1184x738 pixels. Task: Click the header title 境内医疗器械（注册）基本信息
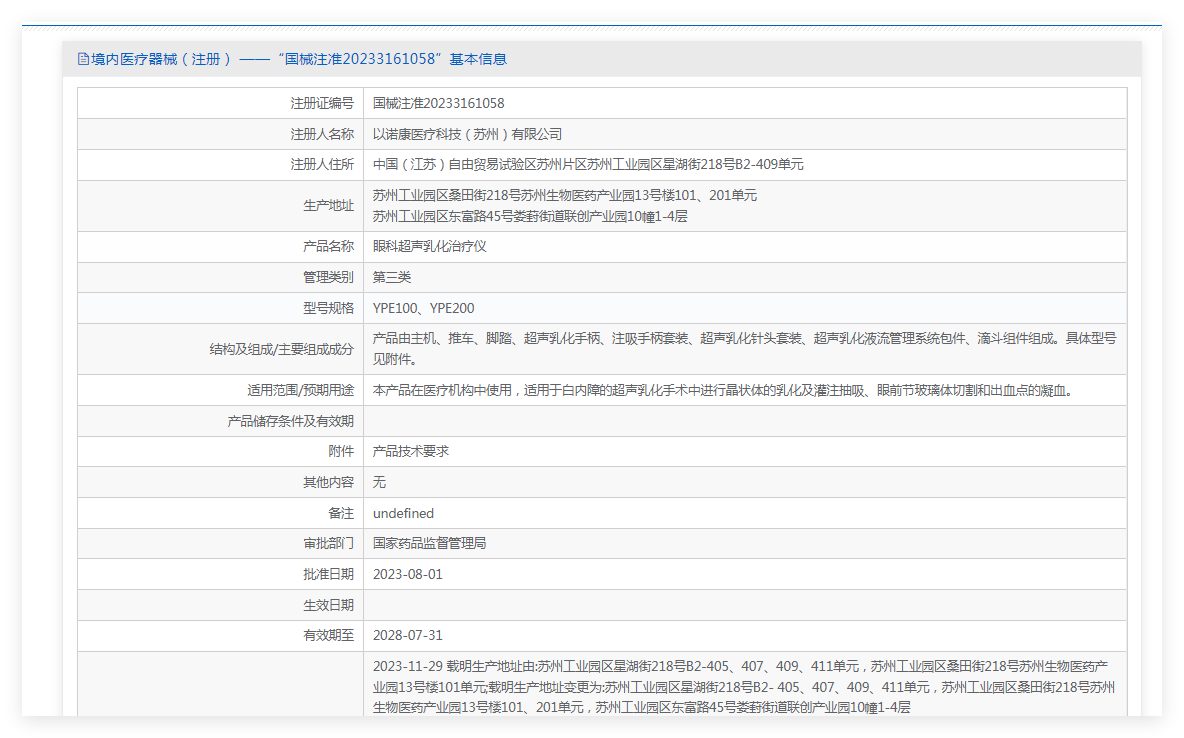299,59
